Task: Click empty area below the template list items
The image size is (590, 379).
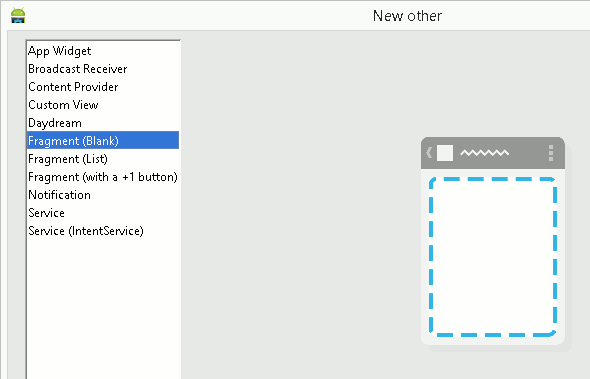Action: click(103, 309)
